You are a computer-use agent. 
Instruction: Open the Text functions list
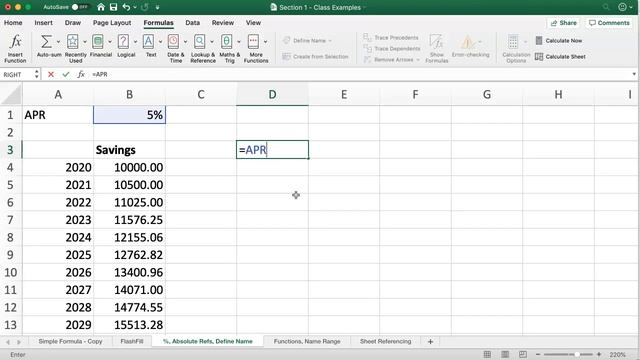click(149, 41)
